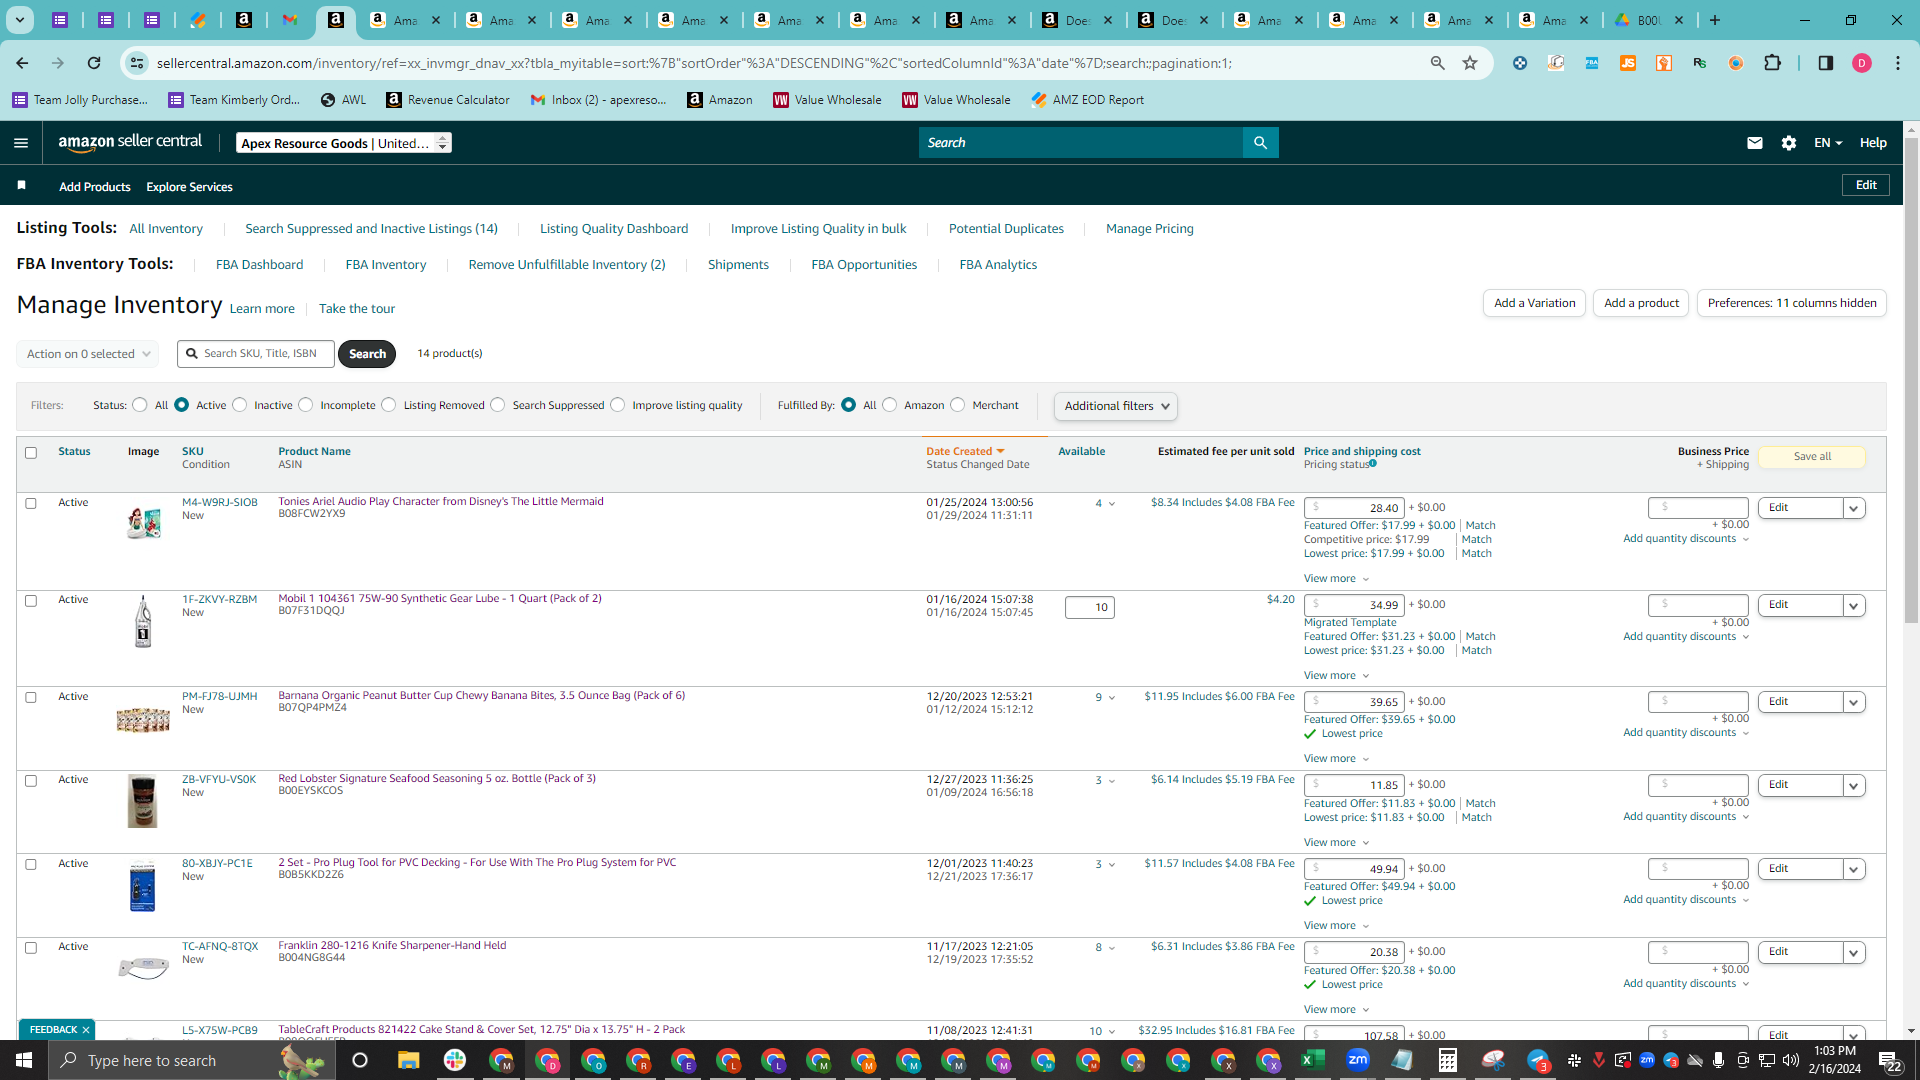Open the All Inventory listing tool

coord(166,229)
